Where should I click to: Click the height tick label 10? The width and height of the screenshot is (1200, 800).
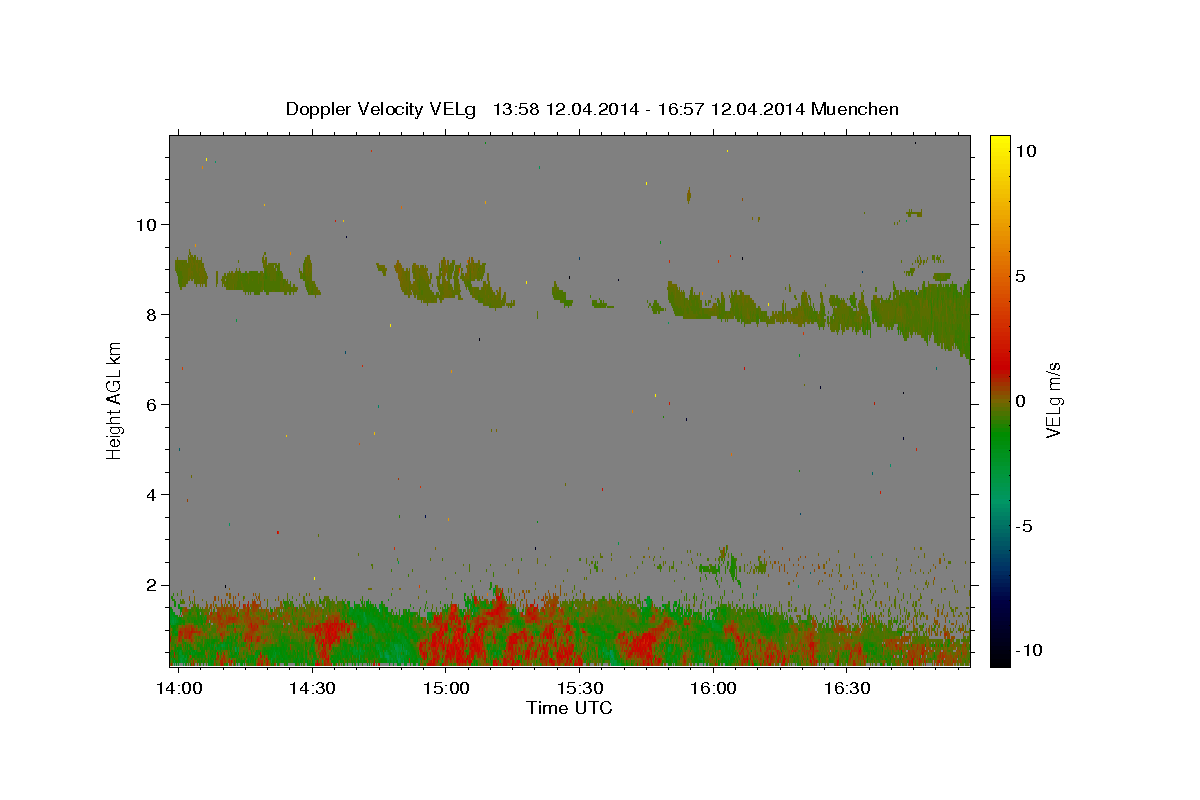(x=146, y=224)
